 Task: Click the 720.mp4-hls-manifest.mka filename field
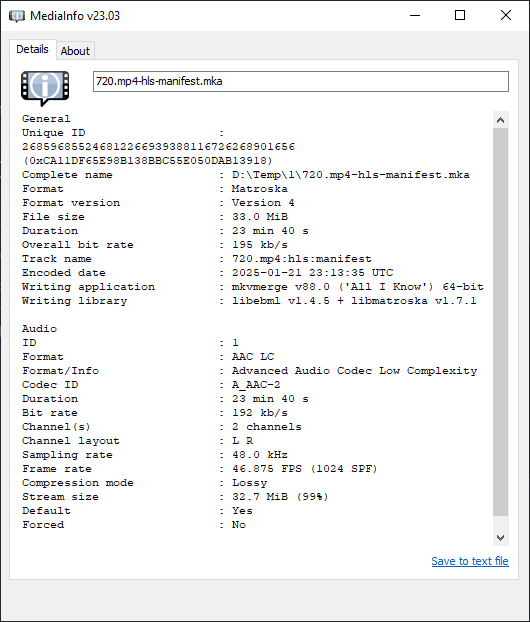(x=301, y=81)
